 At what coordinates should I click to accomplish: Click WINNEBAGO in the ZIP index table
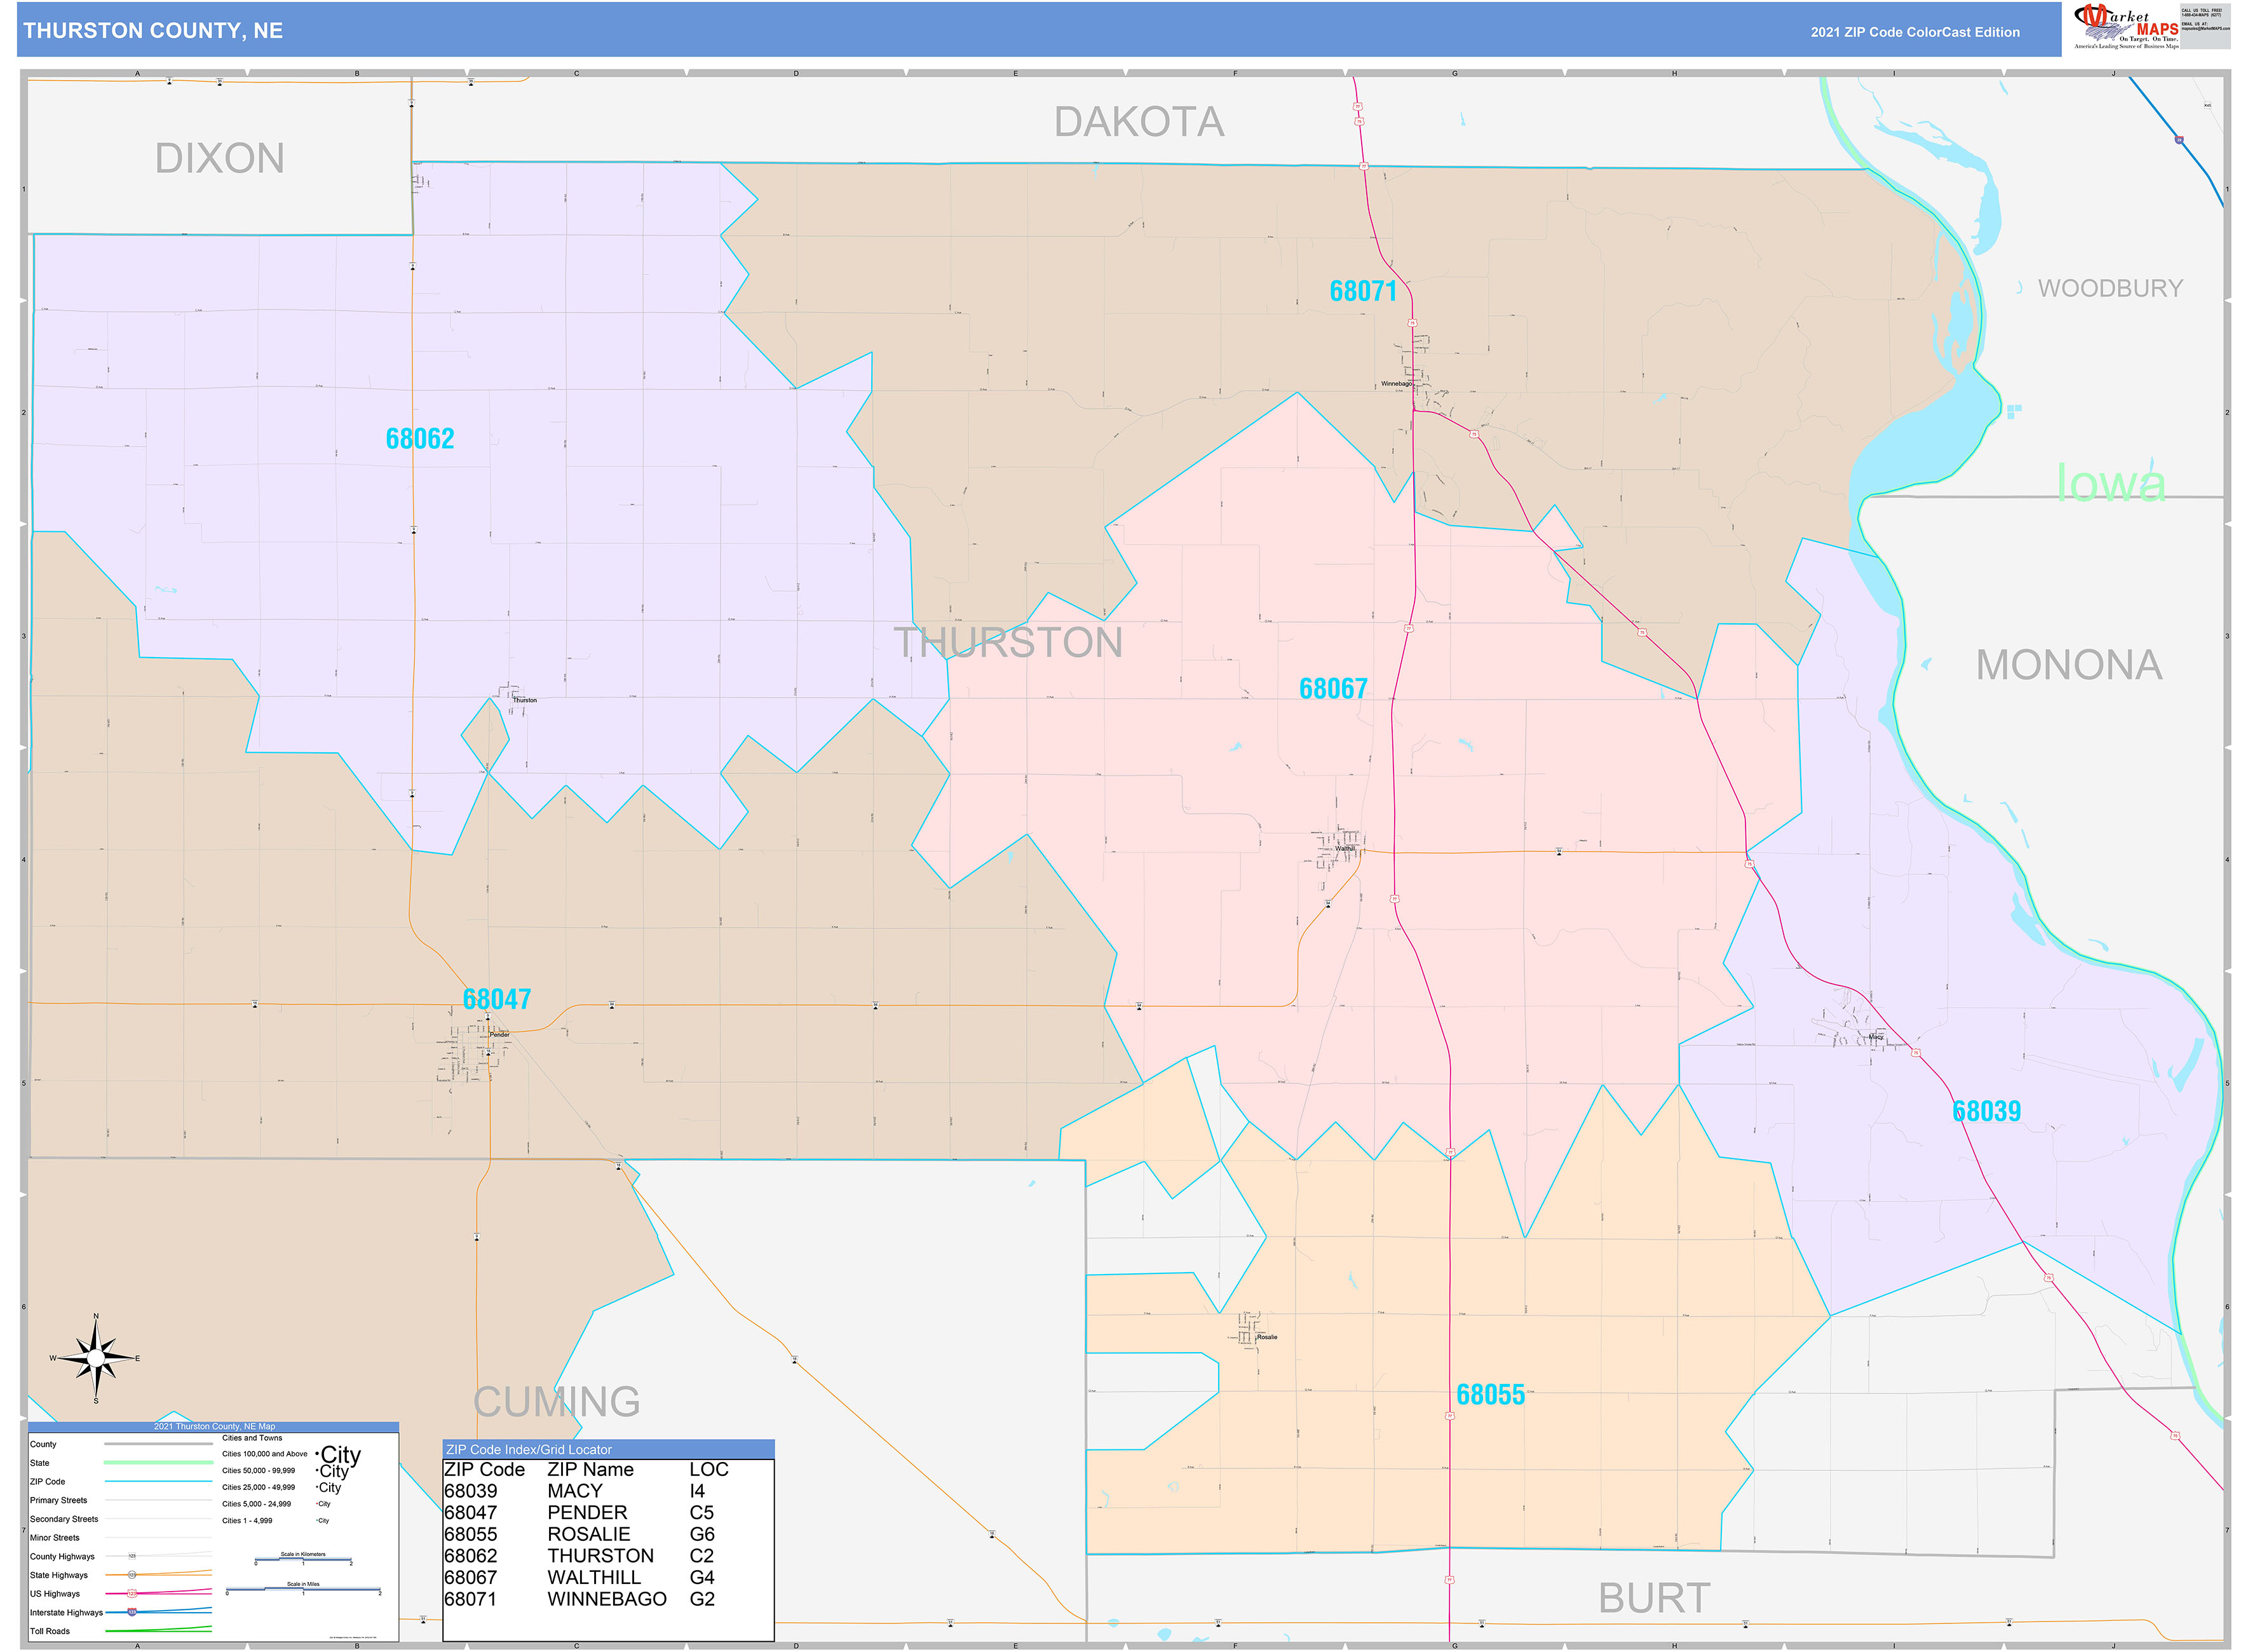tap(607, 1599)
